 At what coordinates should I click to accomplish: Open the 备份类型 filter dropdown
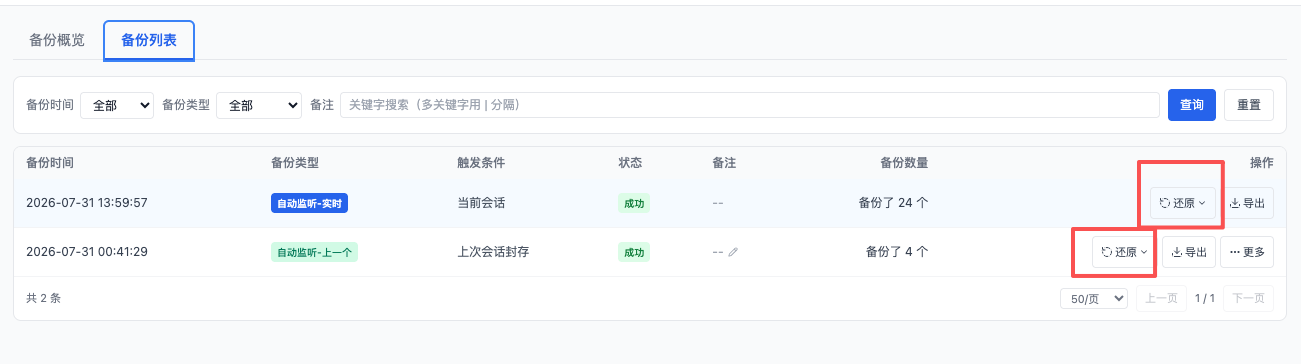(x=259, y=105)
